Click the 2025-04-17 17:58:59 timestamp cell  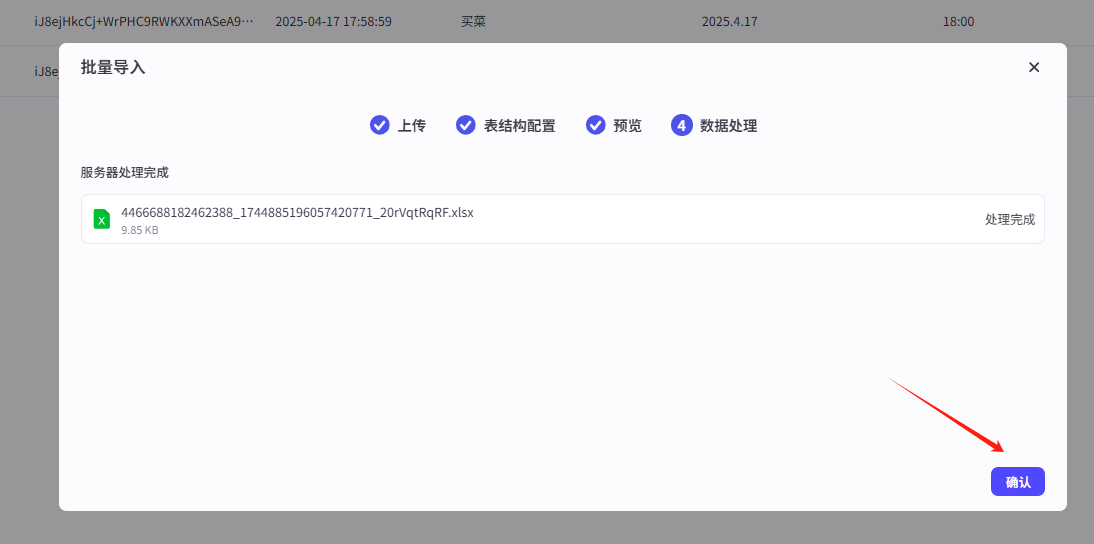coord(333,21)
